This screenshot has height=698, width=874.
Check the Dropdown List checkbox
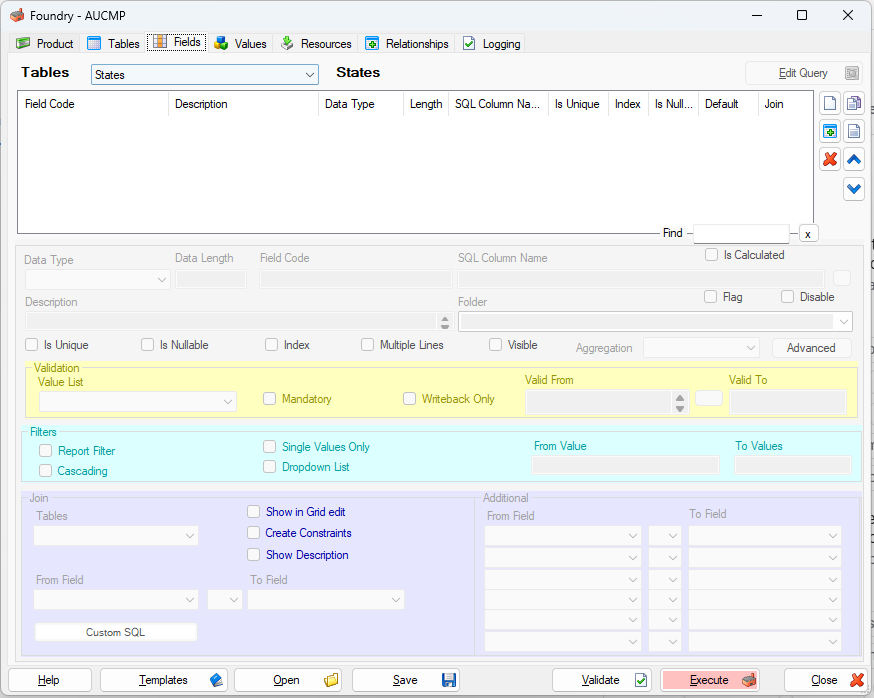[x=269, y=467]
